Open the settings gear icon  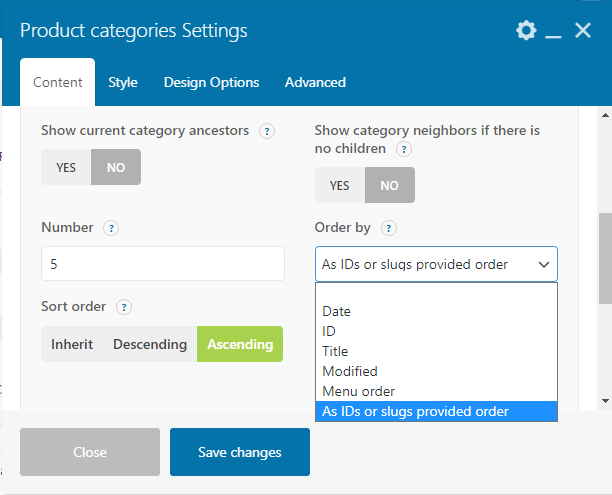coord(526,31)
